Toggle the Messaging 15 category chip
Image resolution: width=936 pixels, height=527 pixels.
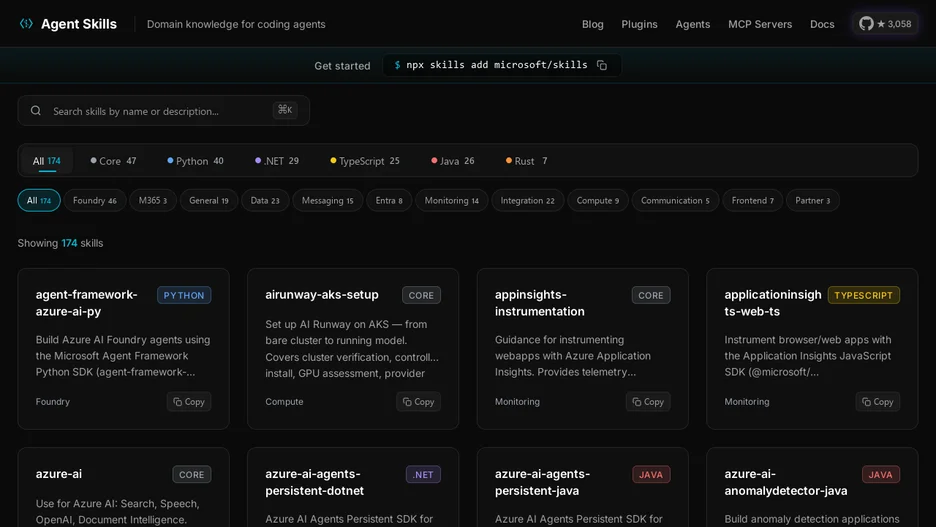328,201
